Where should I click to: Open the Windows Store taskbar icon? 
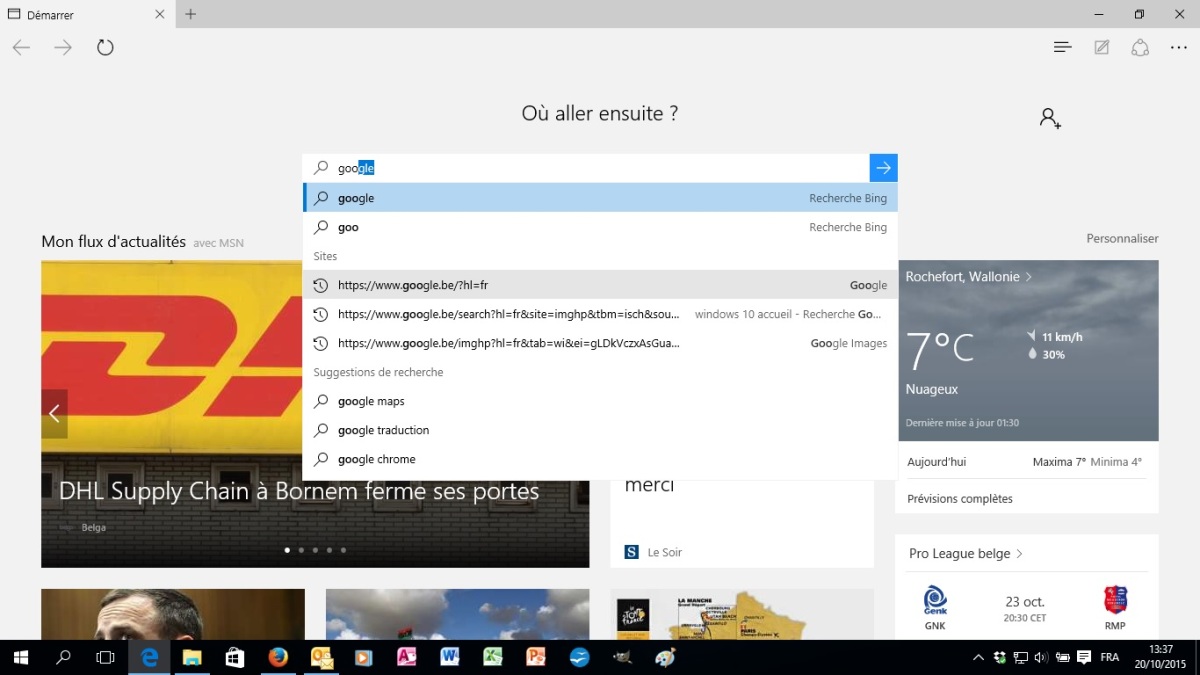point(235,657)
